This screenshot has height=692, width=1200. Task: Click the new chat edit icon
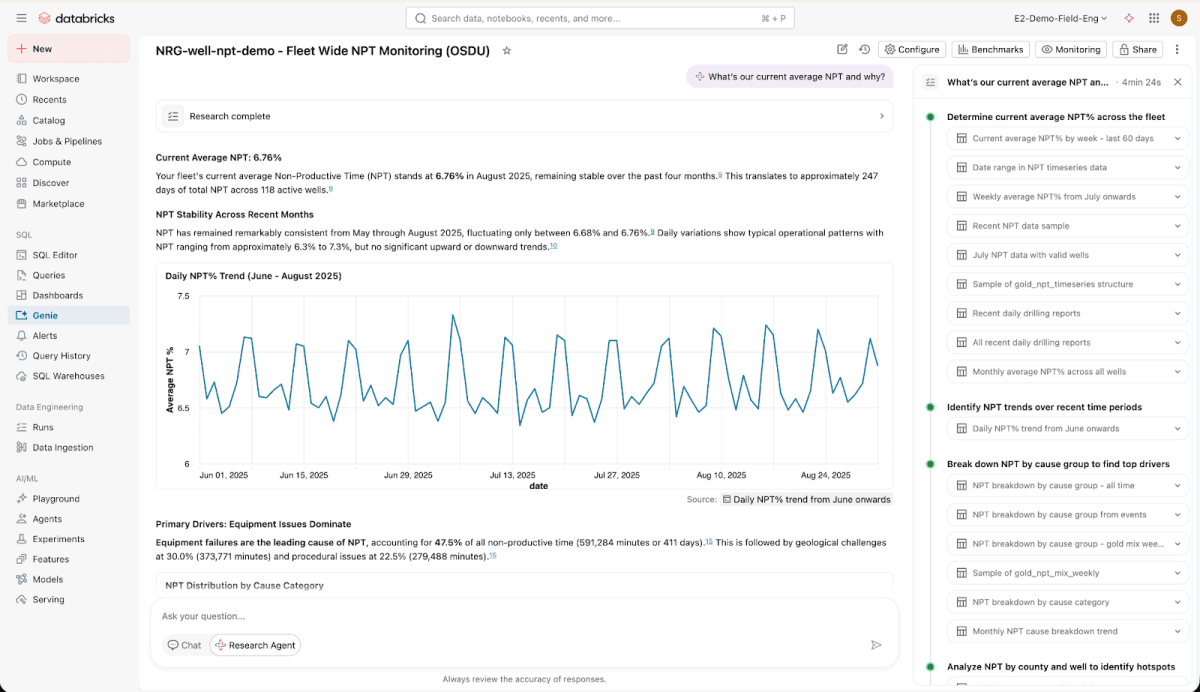(842, 49)
